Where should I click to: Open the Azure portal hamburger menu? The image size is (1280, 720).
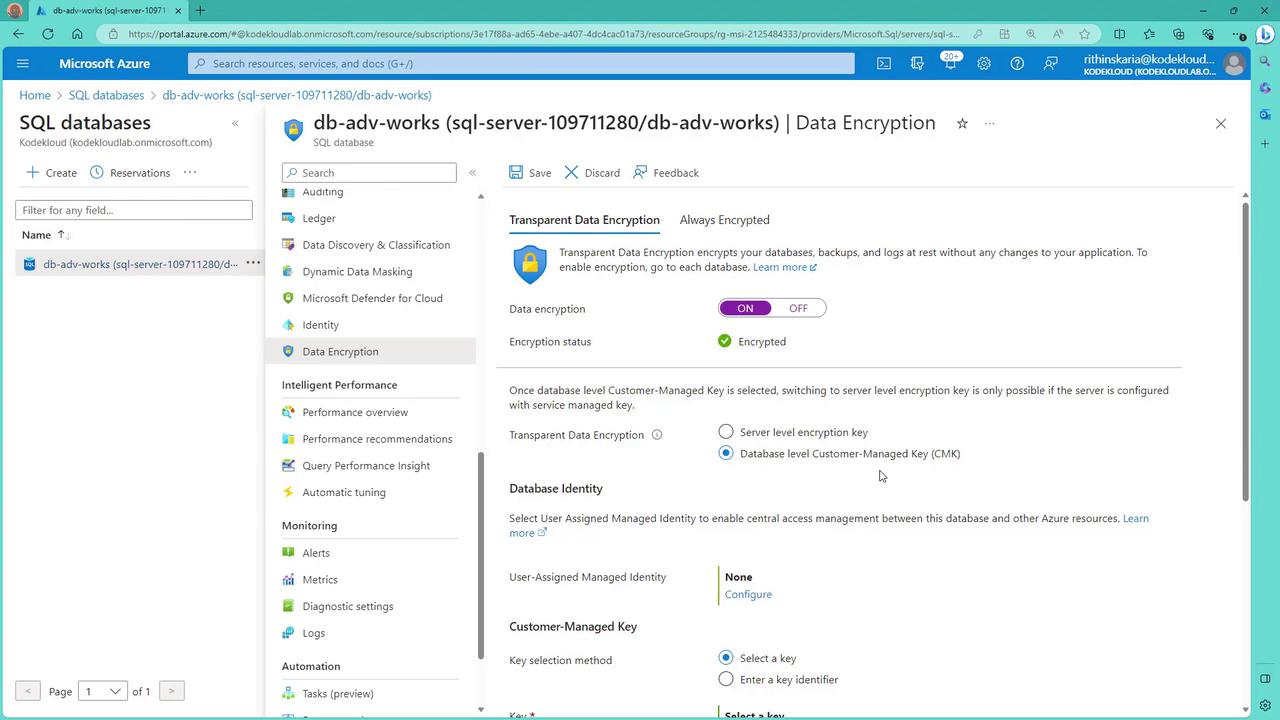click(23, 63)
